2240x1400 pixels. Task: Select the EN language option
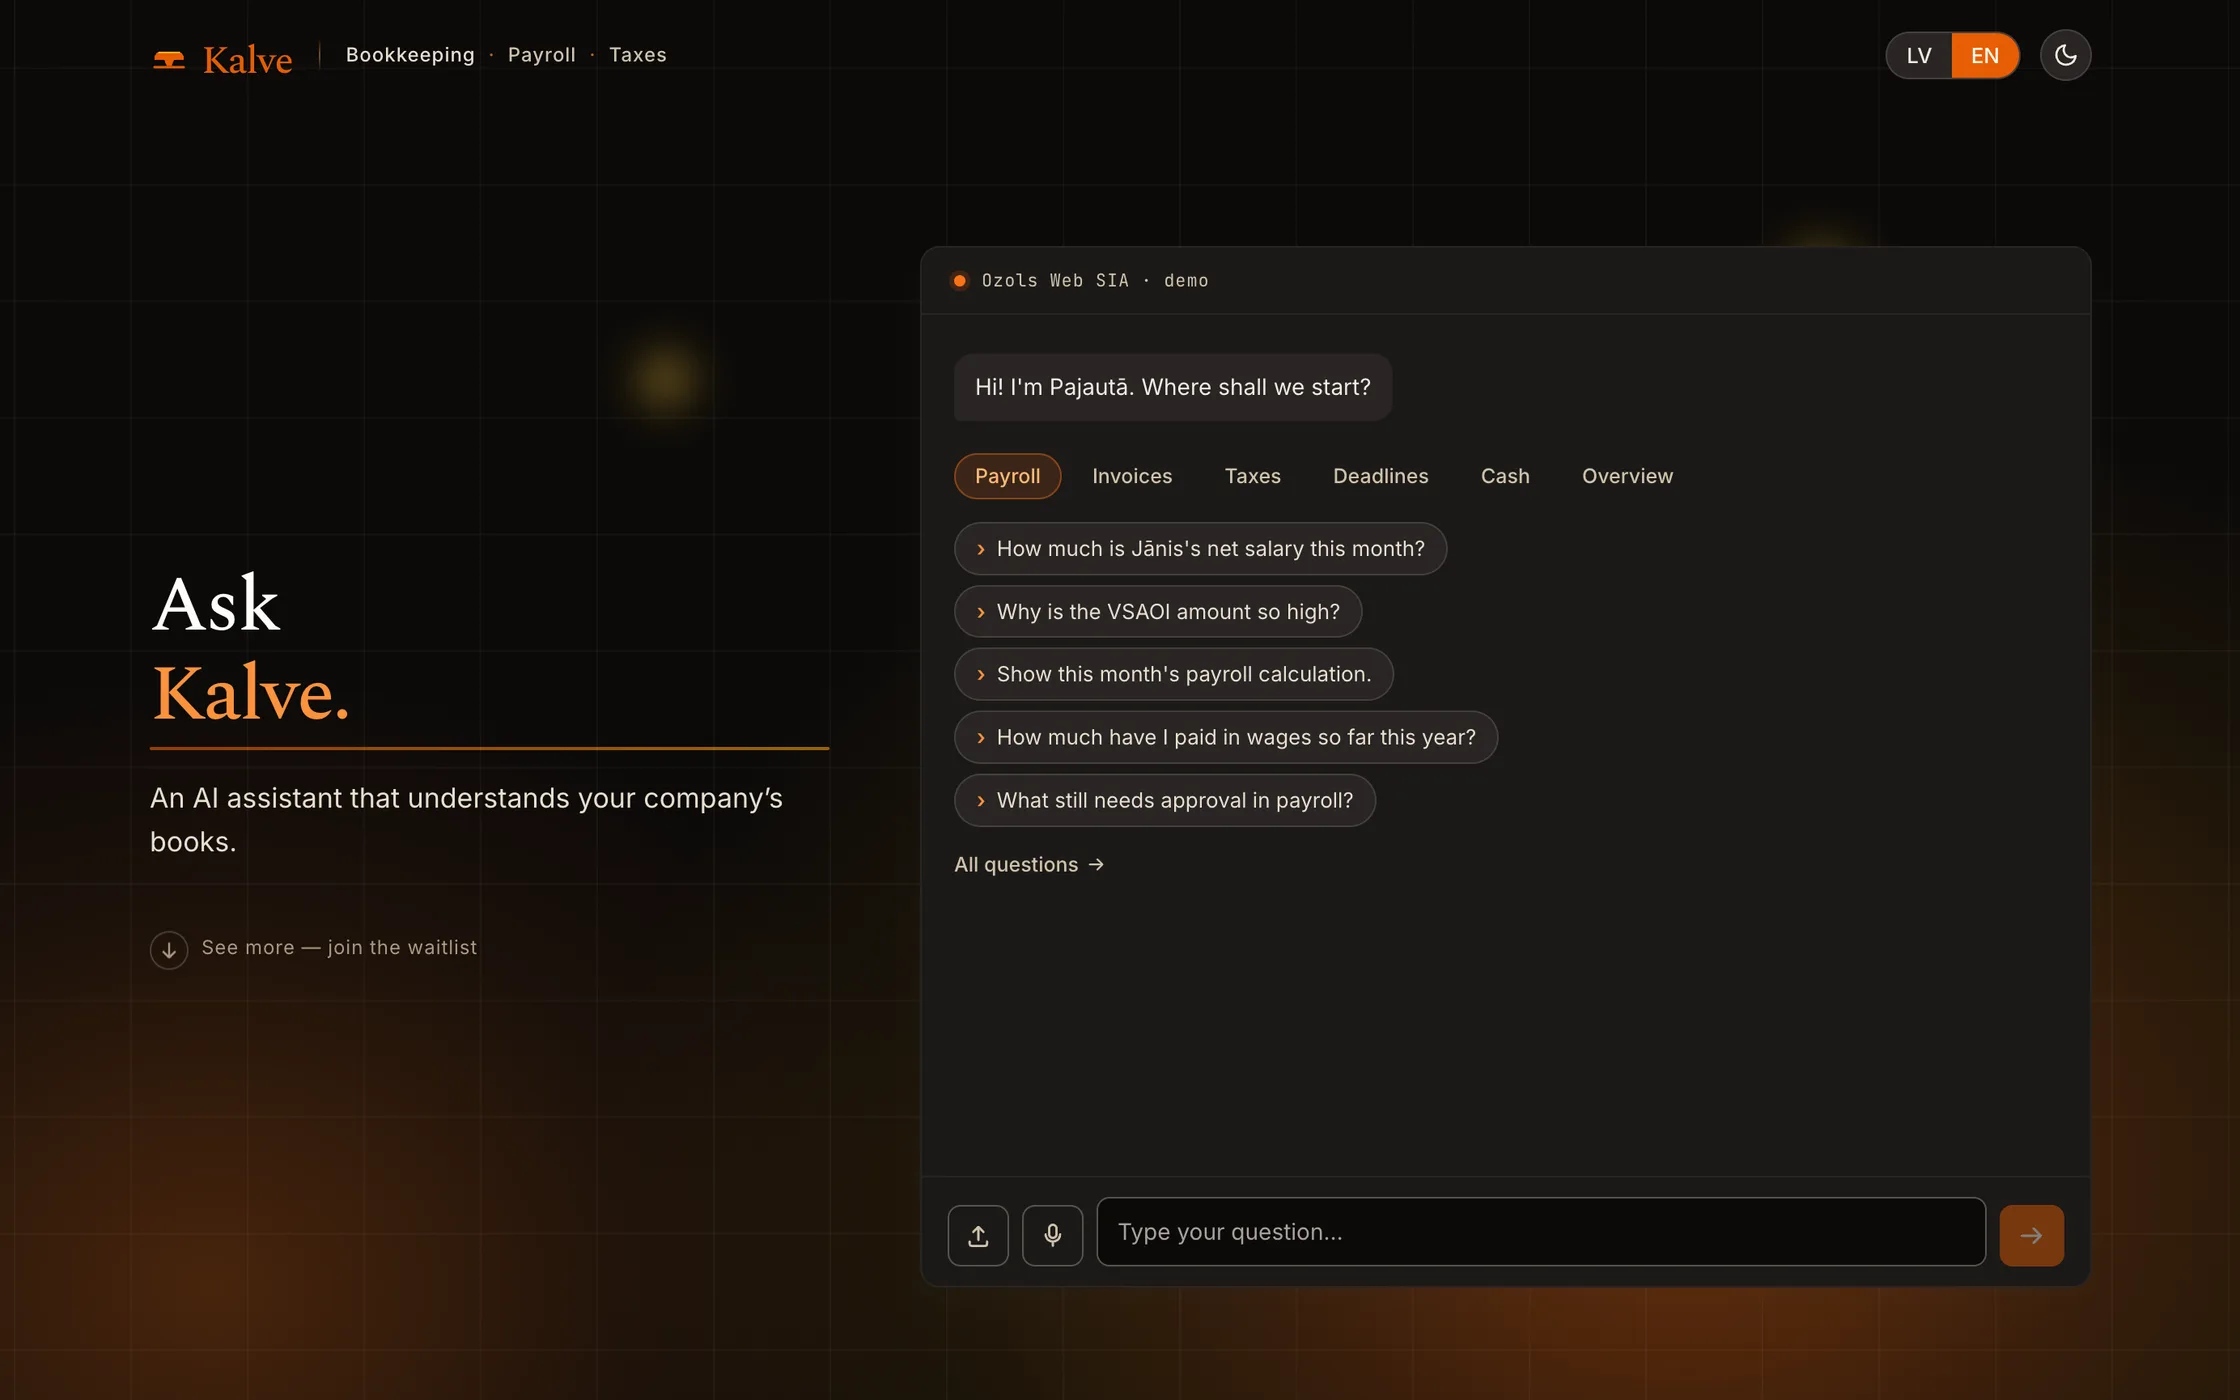(1984, 55)
